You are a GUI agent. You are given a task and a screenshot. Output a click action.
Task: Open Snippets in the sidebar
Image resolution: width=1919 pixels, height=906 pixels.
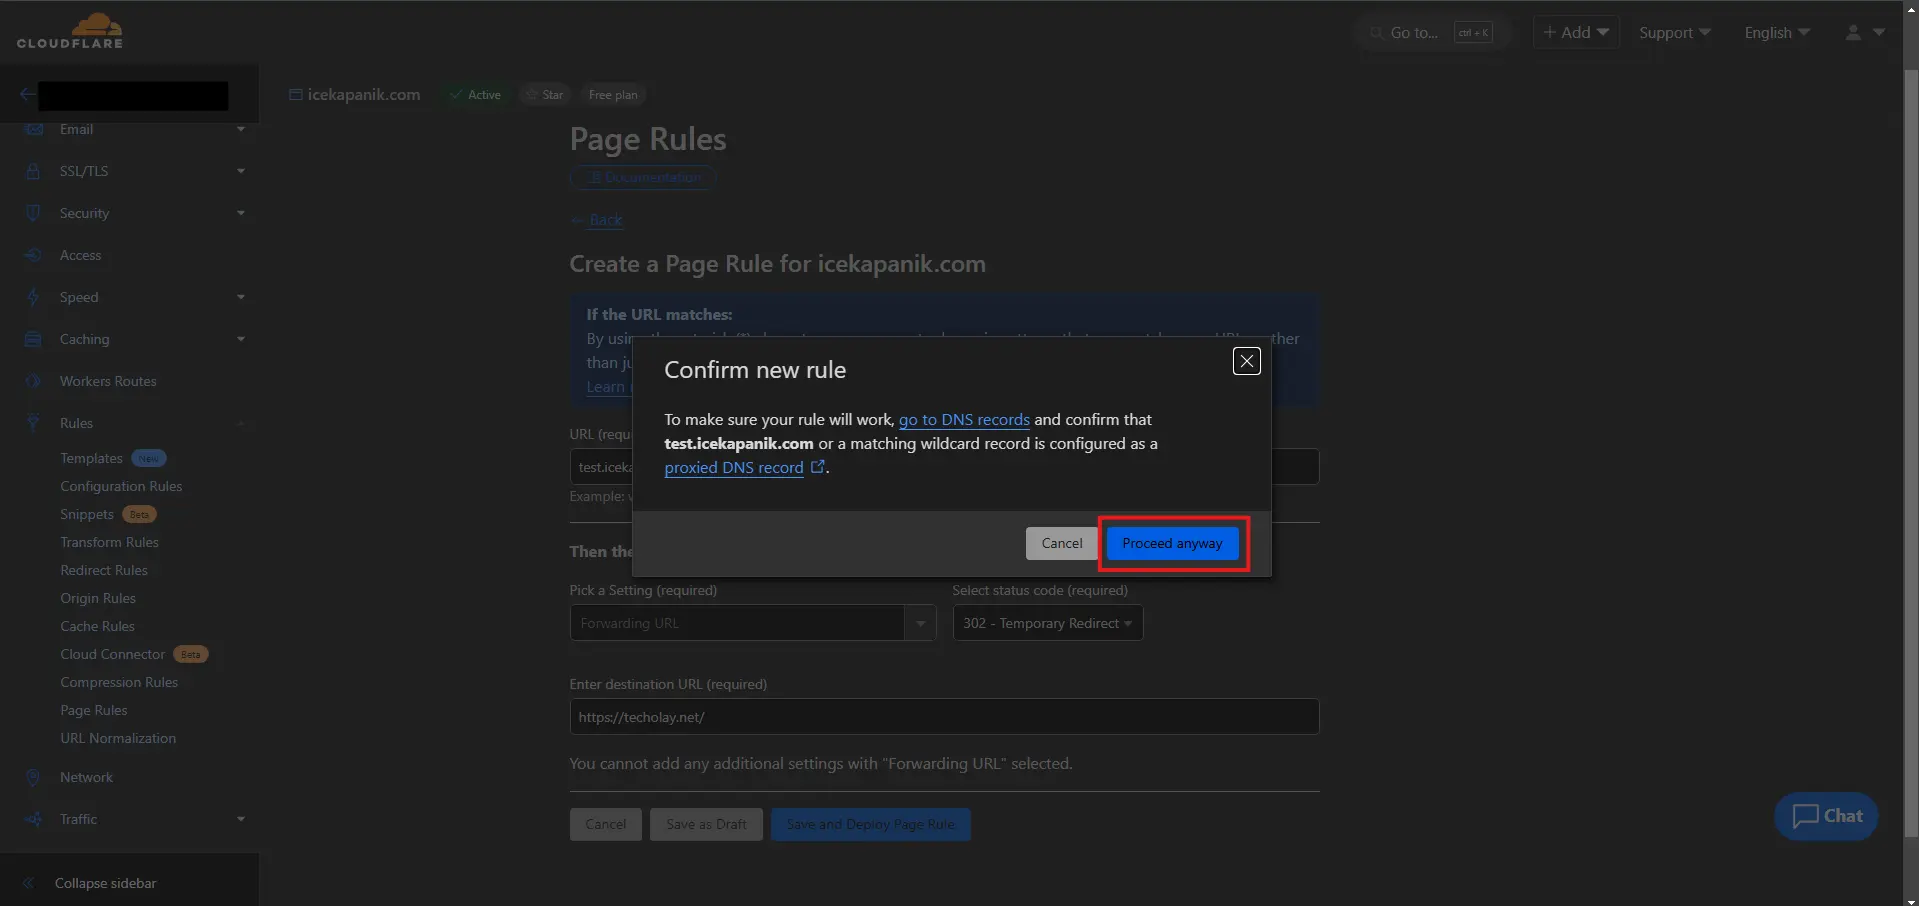[87, 514]
